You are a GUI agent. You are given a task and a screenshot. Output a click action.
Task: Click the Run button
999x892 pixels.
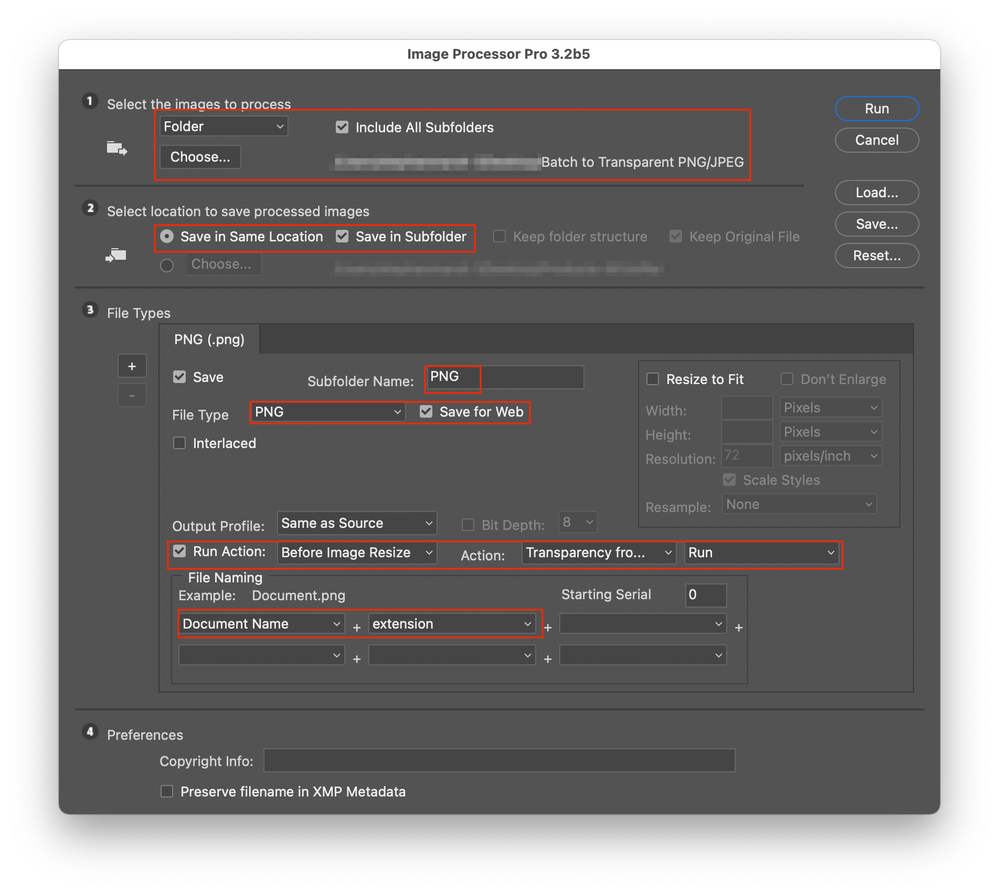[877, 108]
